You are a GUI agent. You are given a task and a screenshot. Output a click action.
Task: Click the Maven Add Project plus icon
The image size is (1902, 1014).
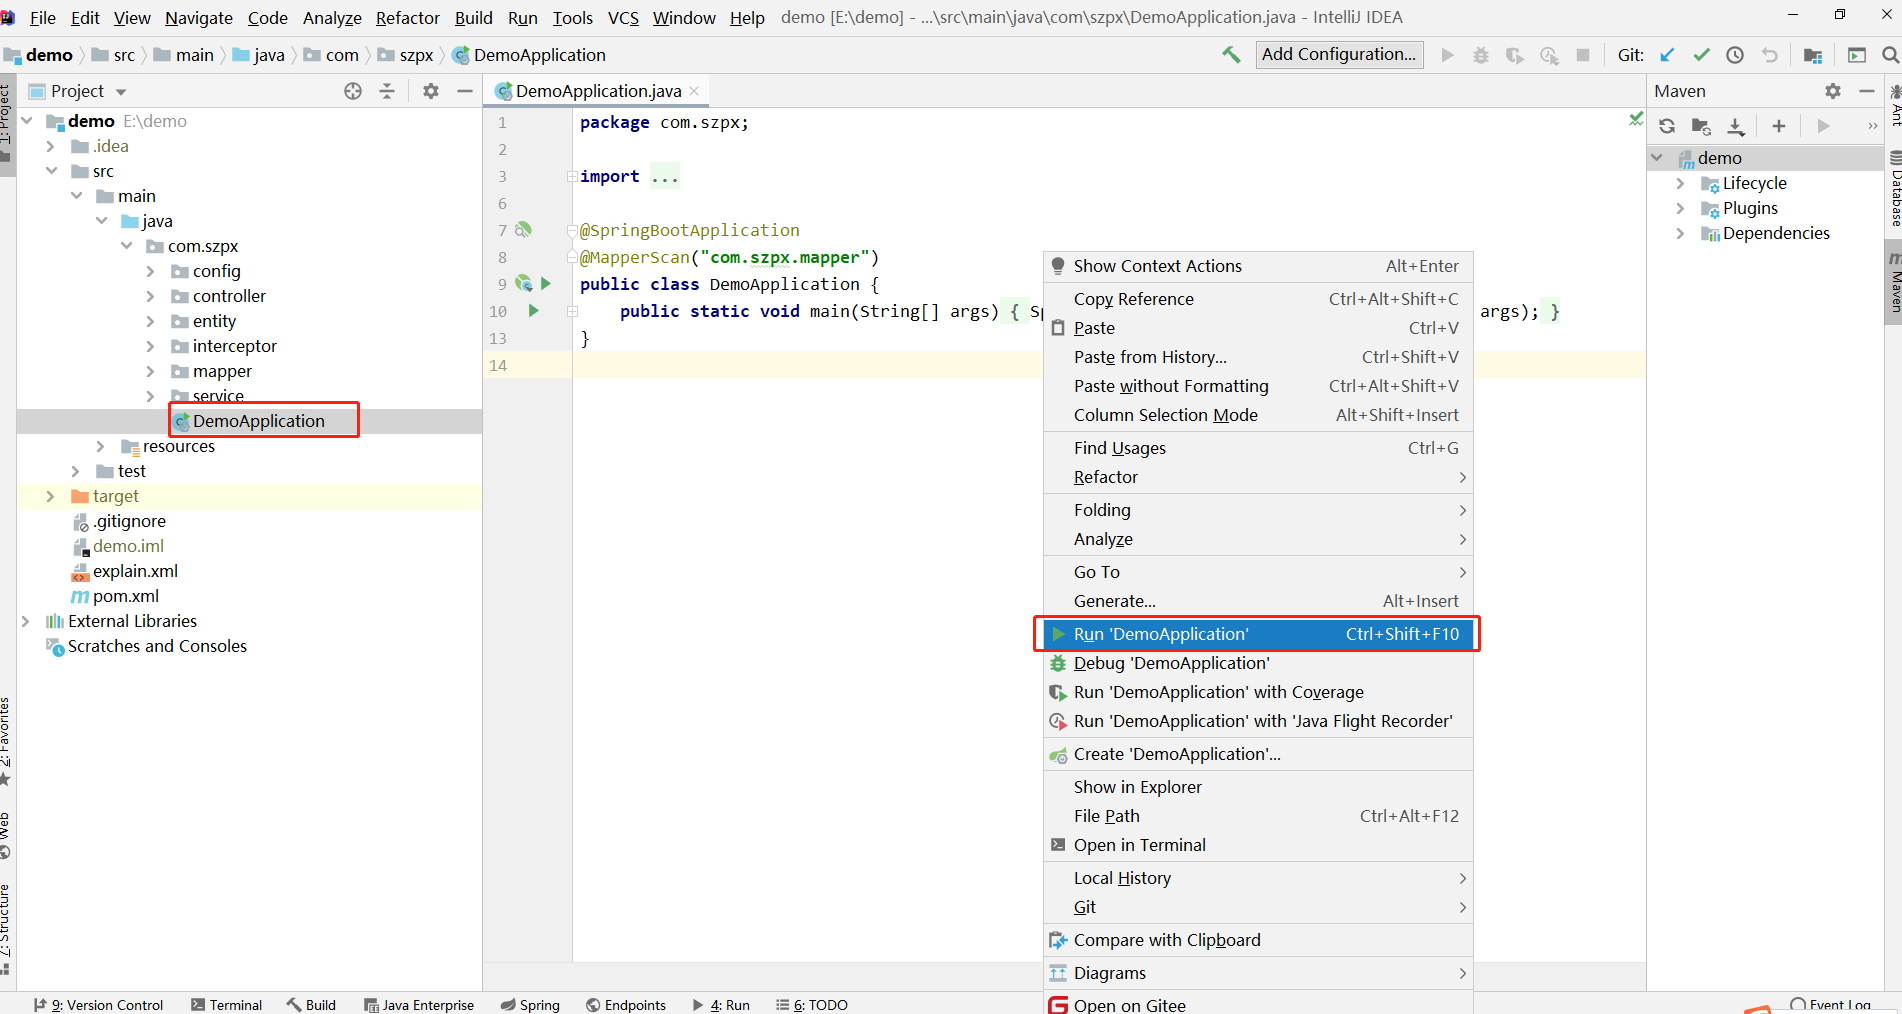tap(1779, 126)
